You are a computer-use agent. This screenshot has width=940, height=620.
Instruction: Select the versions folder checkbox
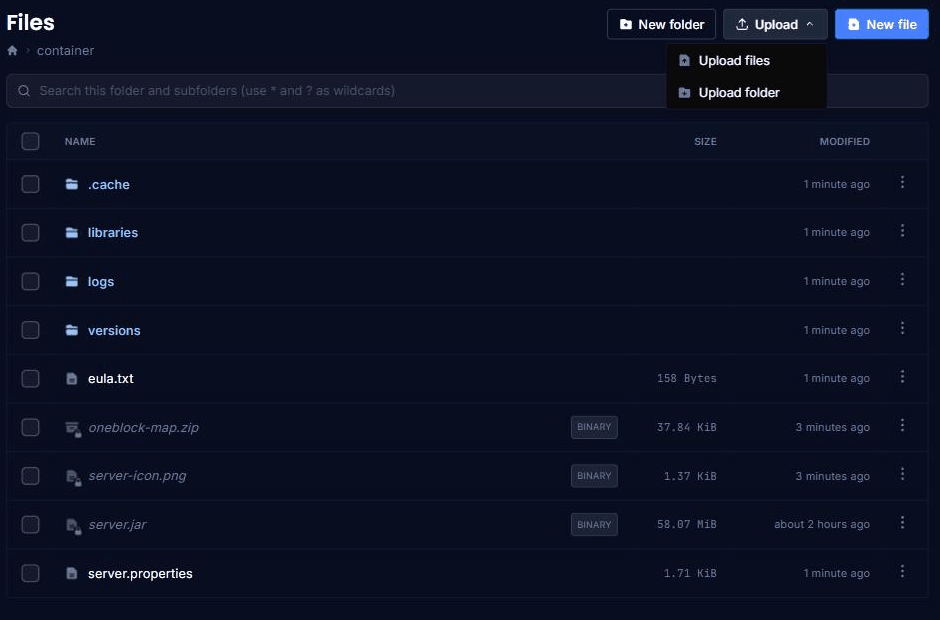(31, 330)
